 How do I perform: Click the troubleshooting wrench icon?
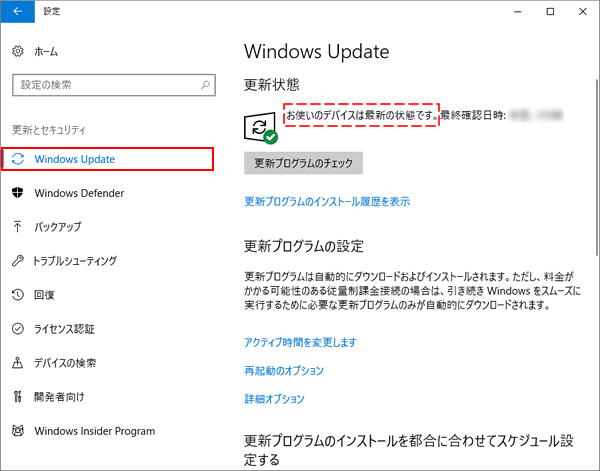18,261
